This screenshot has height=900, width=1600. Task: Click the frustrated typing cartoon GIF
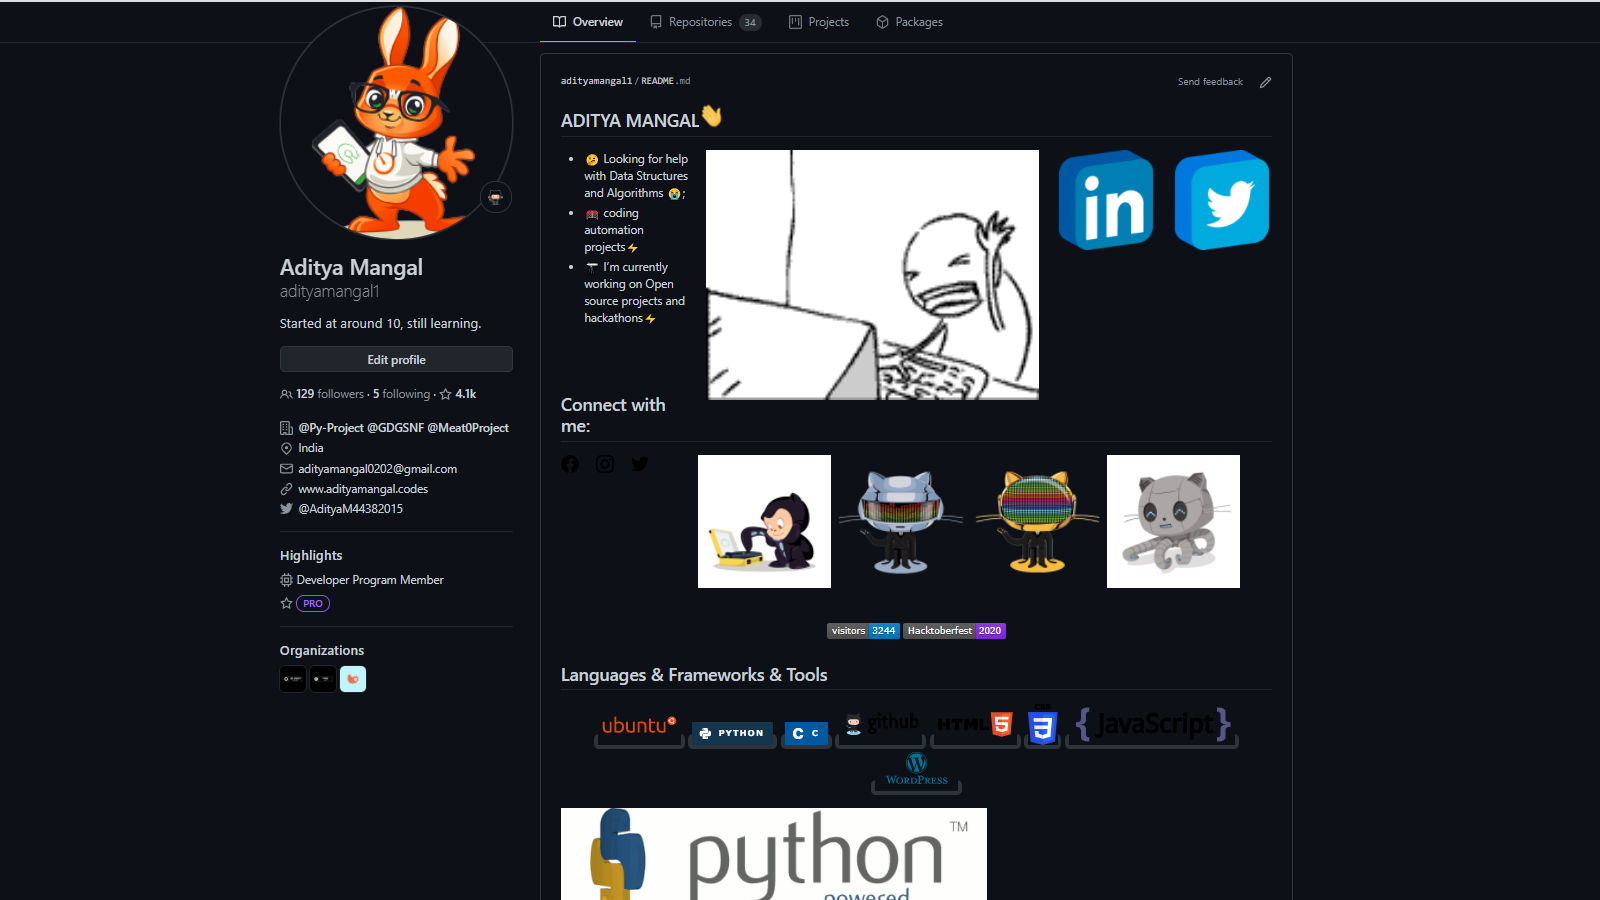pos(873,275)
